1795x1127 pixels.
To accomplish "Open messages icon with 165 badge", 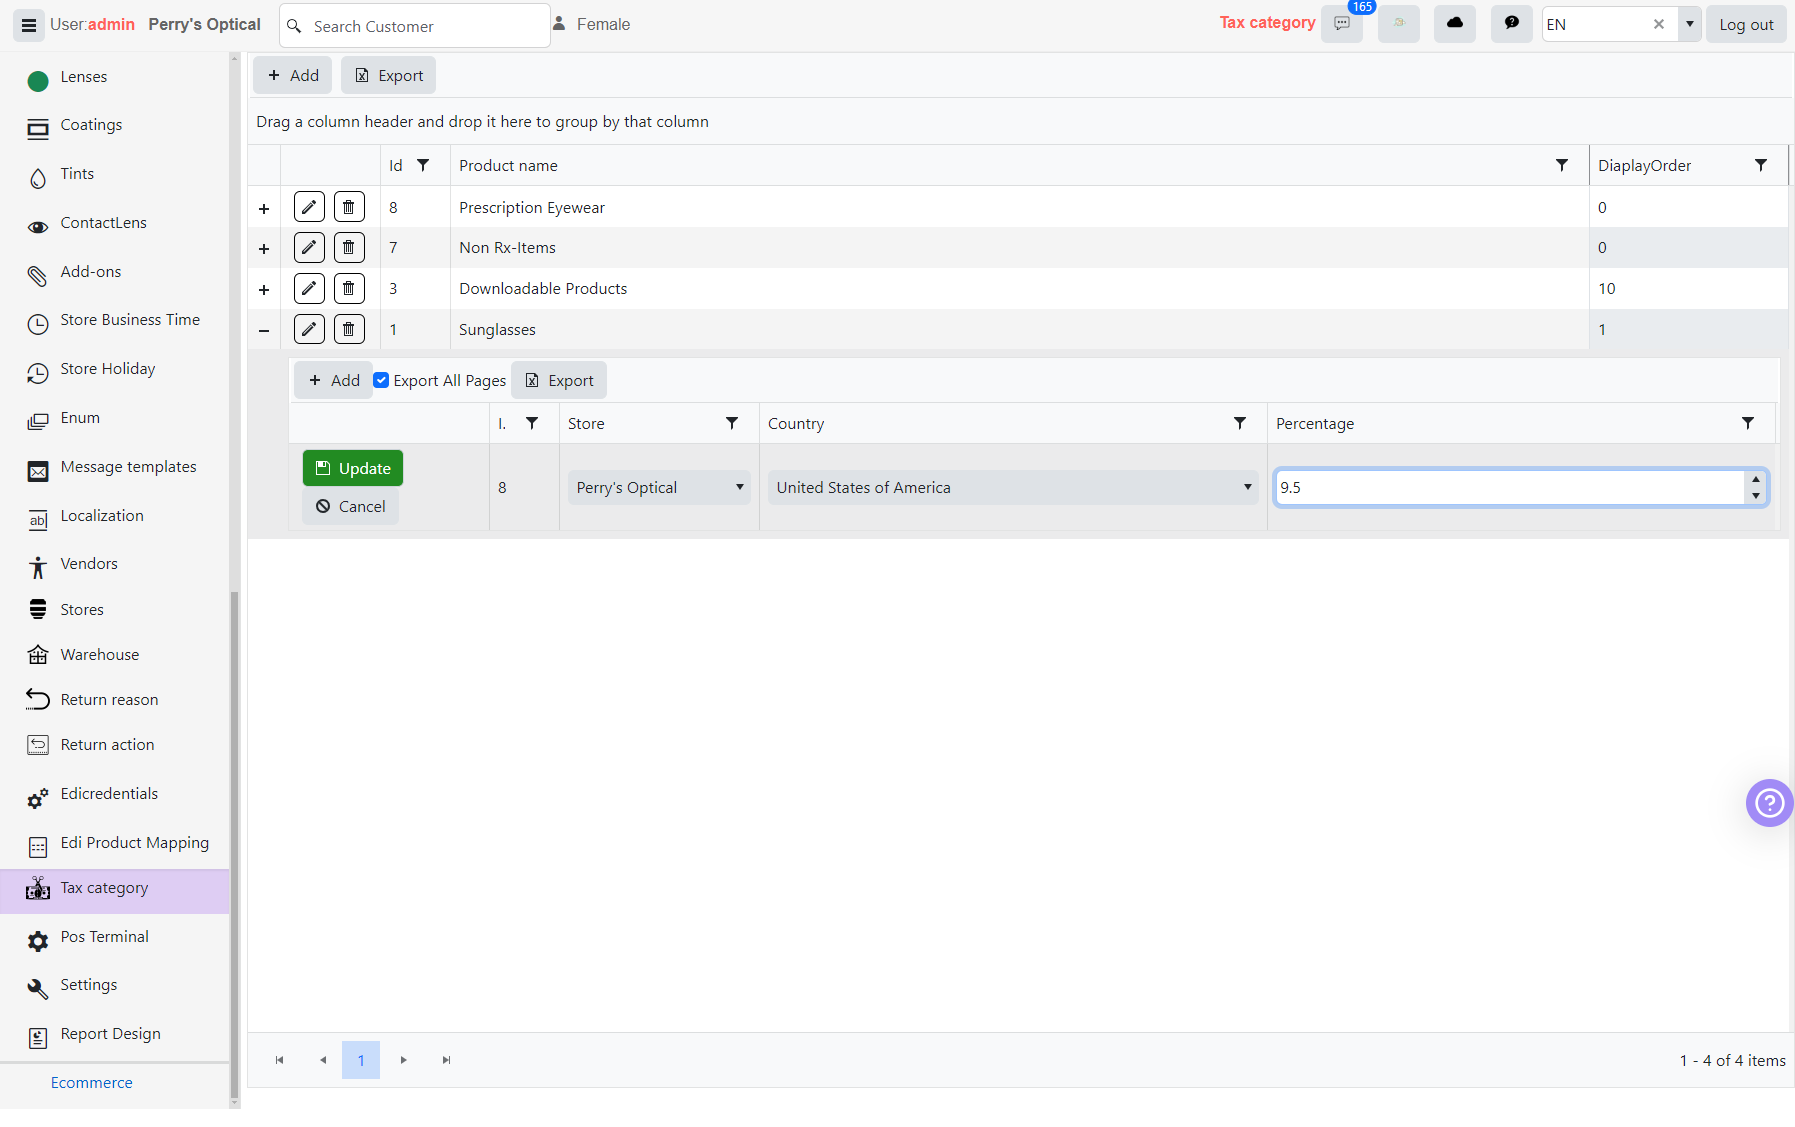I will tap(1342, 24).
